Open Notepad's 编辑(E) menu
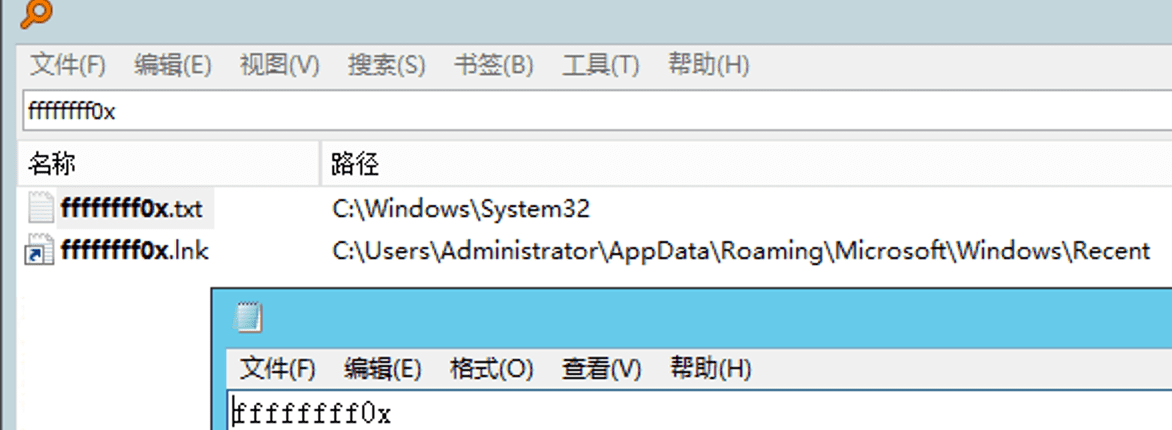 coord(383,368)
